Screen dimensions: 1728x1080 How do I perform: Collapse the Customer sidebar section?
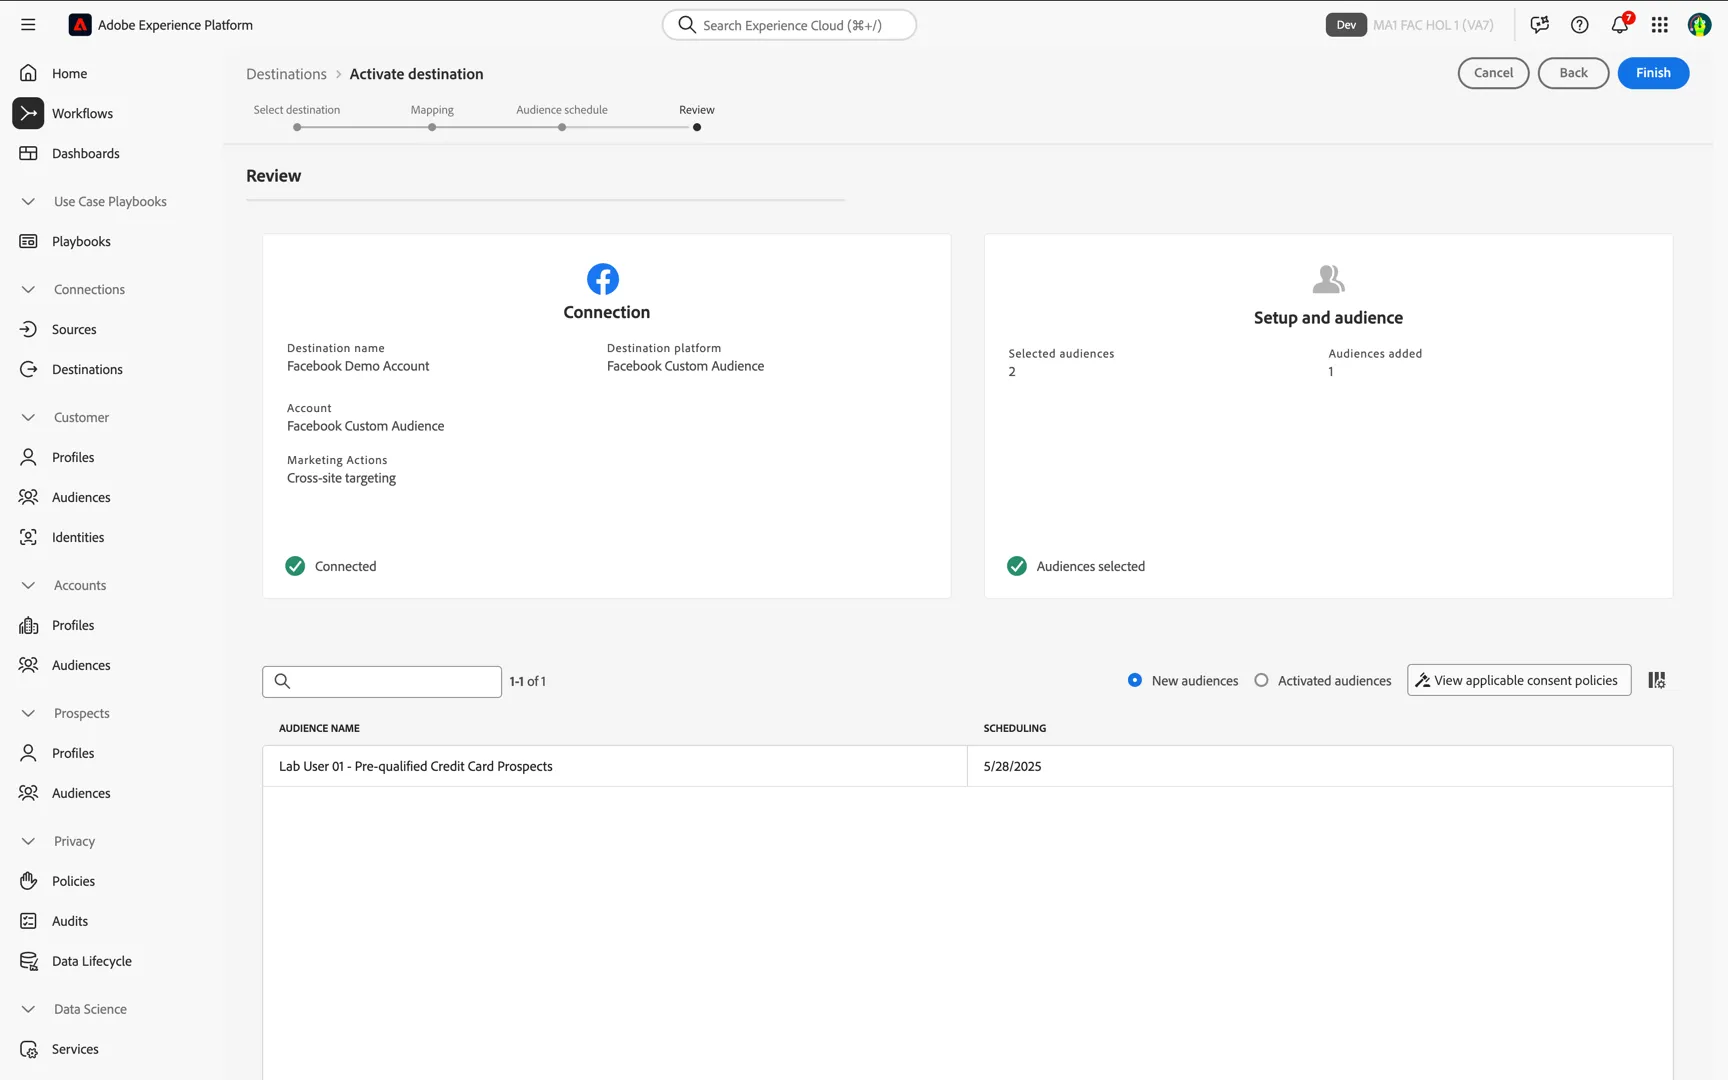pos(28,417)
